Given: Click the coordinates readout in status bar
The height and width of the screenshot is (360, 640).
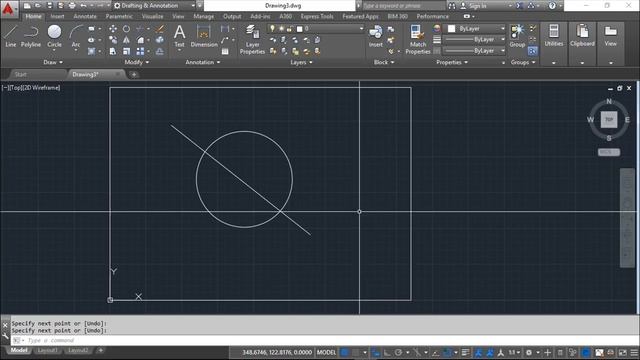Looking at the screenshot, I should click(x=277, y=352).
